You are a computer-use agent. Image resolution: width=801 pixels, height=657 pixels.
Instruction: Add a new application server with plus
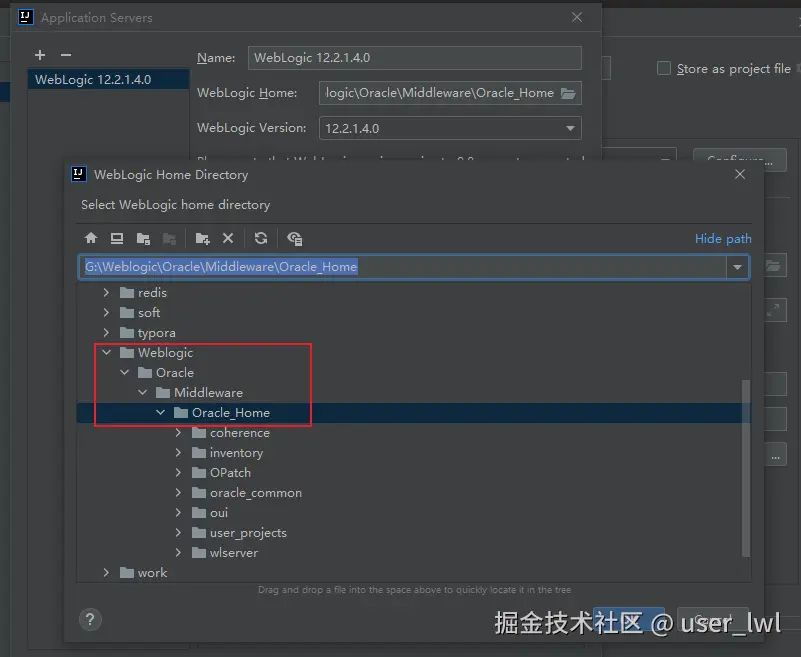point(40,55)
